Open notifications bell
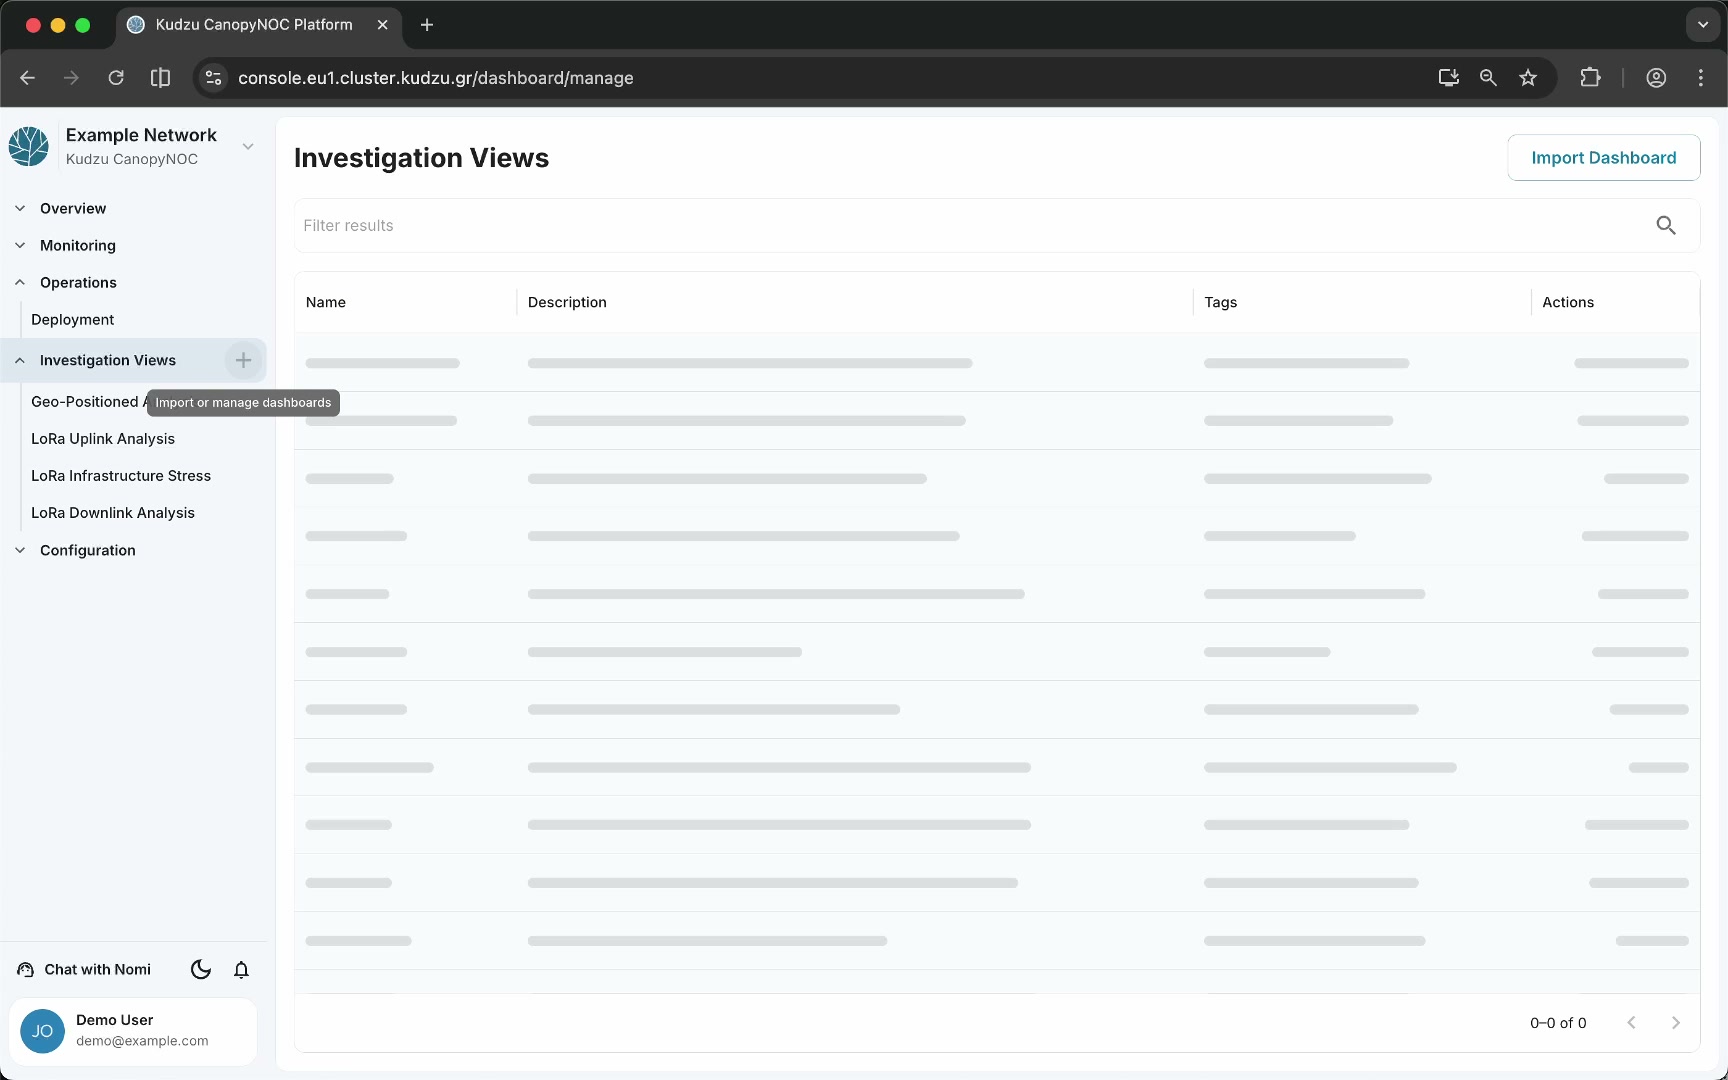1728x1080 pixels. pyautogui.click(x=241, y=969)
